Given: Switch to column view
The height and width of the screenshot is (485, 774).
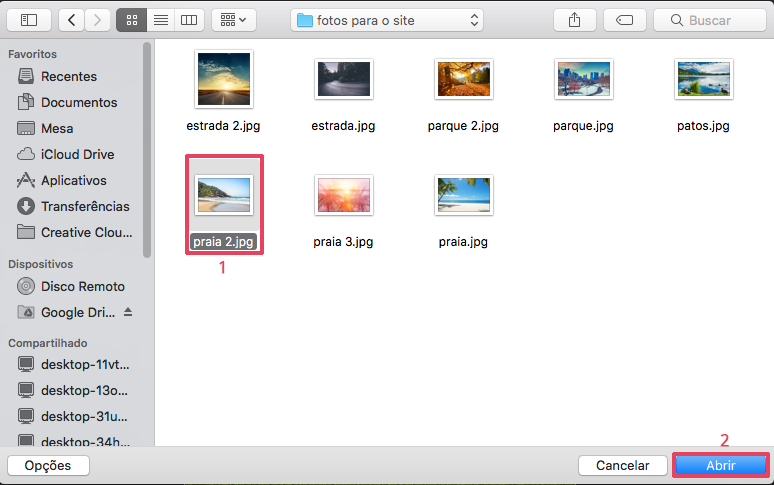Looking at the screenshot, I should coord(189,20).
